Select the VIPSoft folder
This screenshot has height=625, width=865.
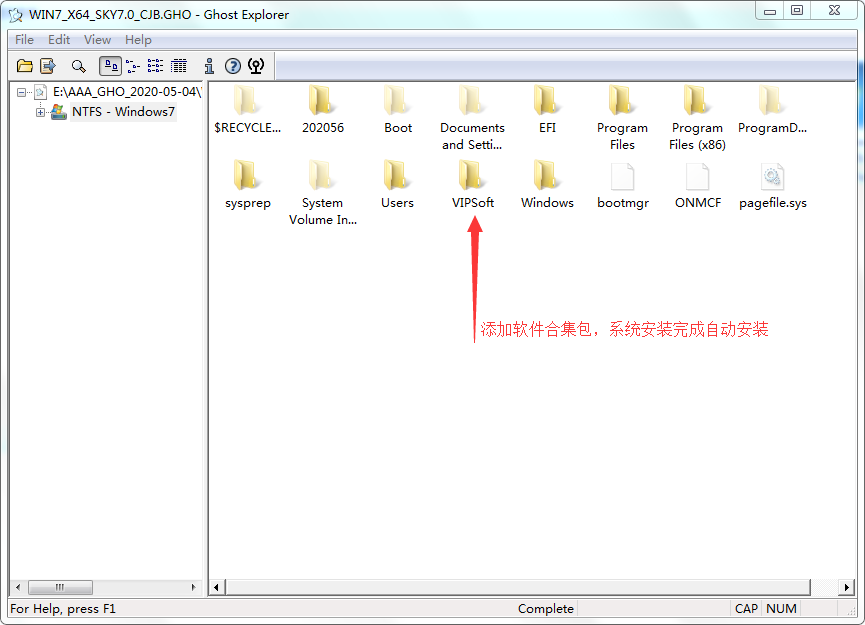point(473,186)
